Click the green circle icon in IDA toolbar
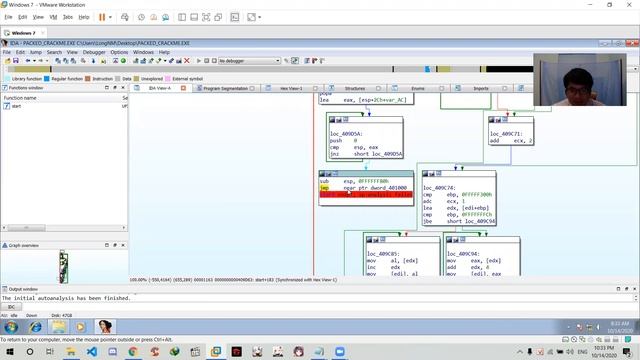 pyautogui.click(x=123, y=61)
